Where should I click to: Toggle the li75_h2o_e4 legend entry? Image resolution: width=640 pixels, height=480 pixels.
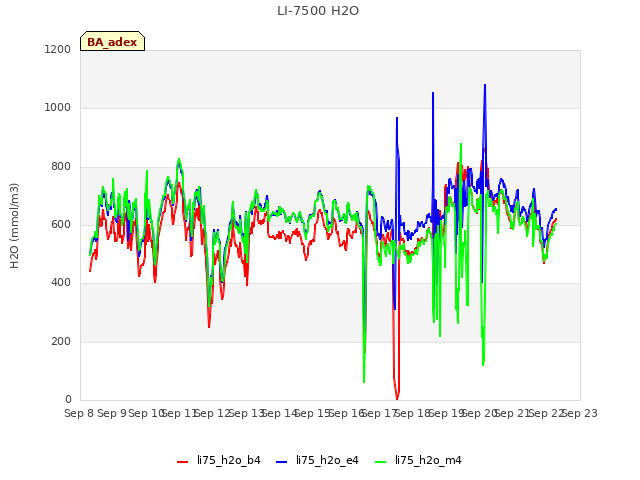click(x=317, y=460)
